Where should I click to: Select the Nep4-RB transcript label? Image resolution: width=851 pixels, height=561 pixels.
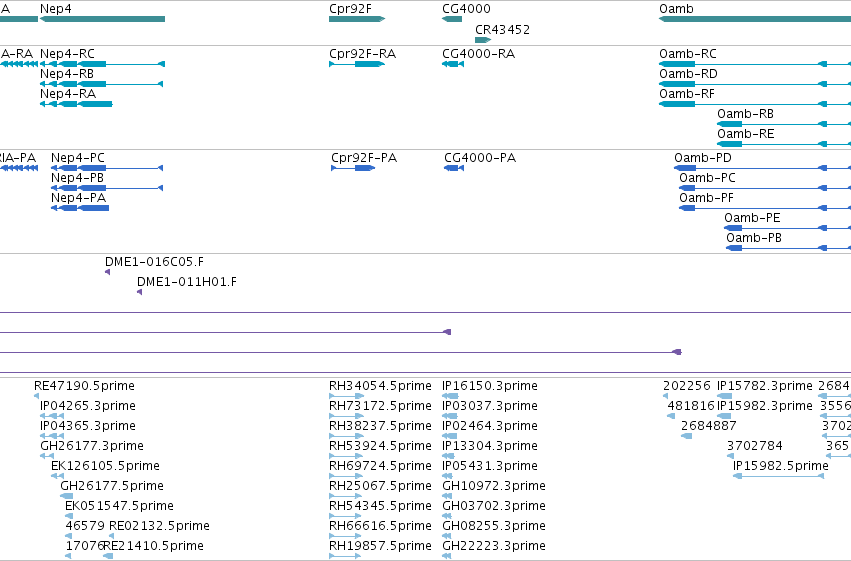67,74
